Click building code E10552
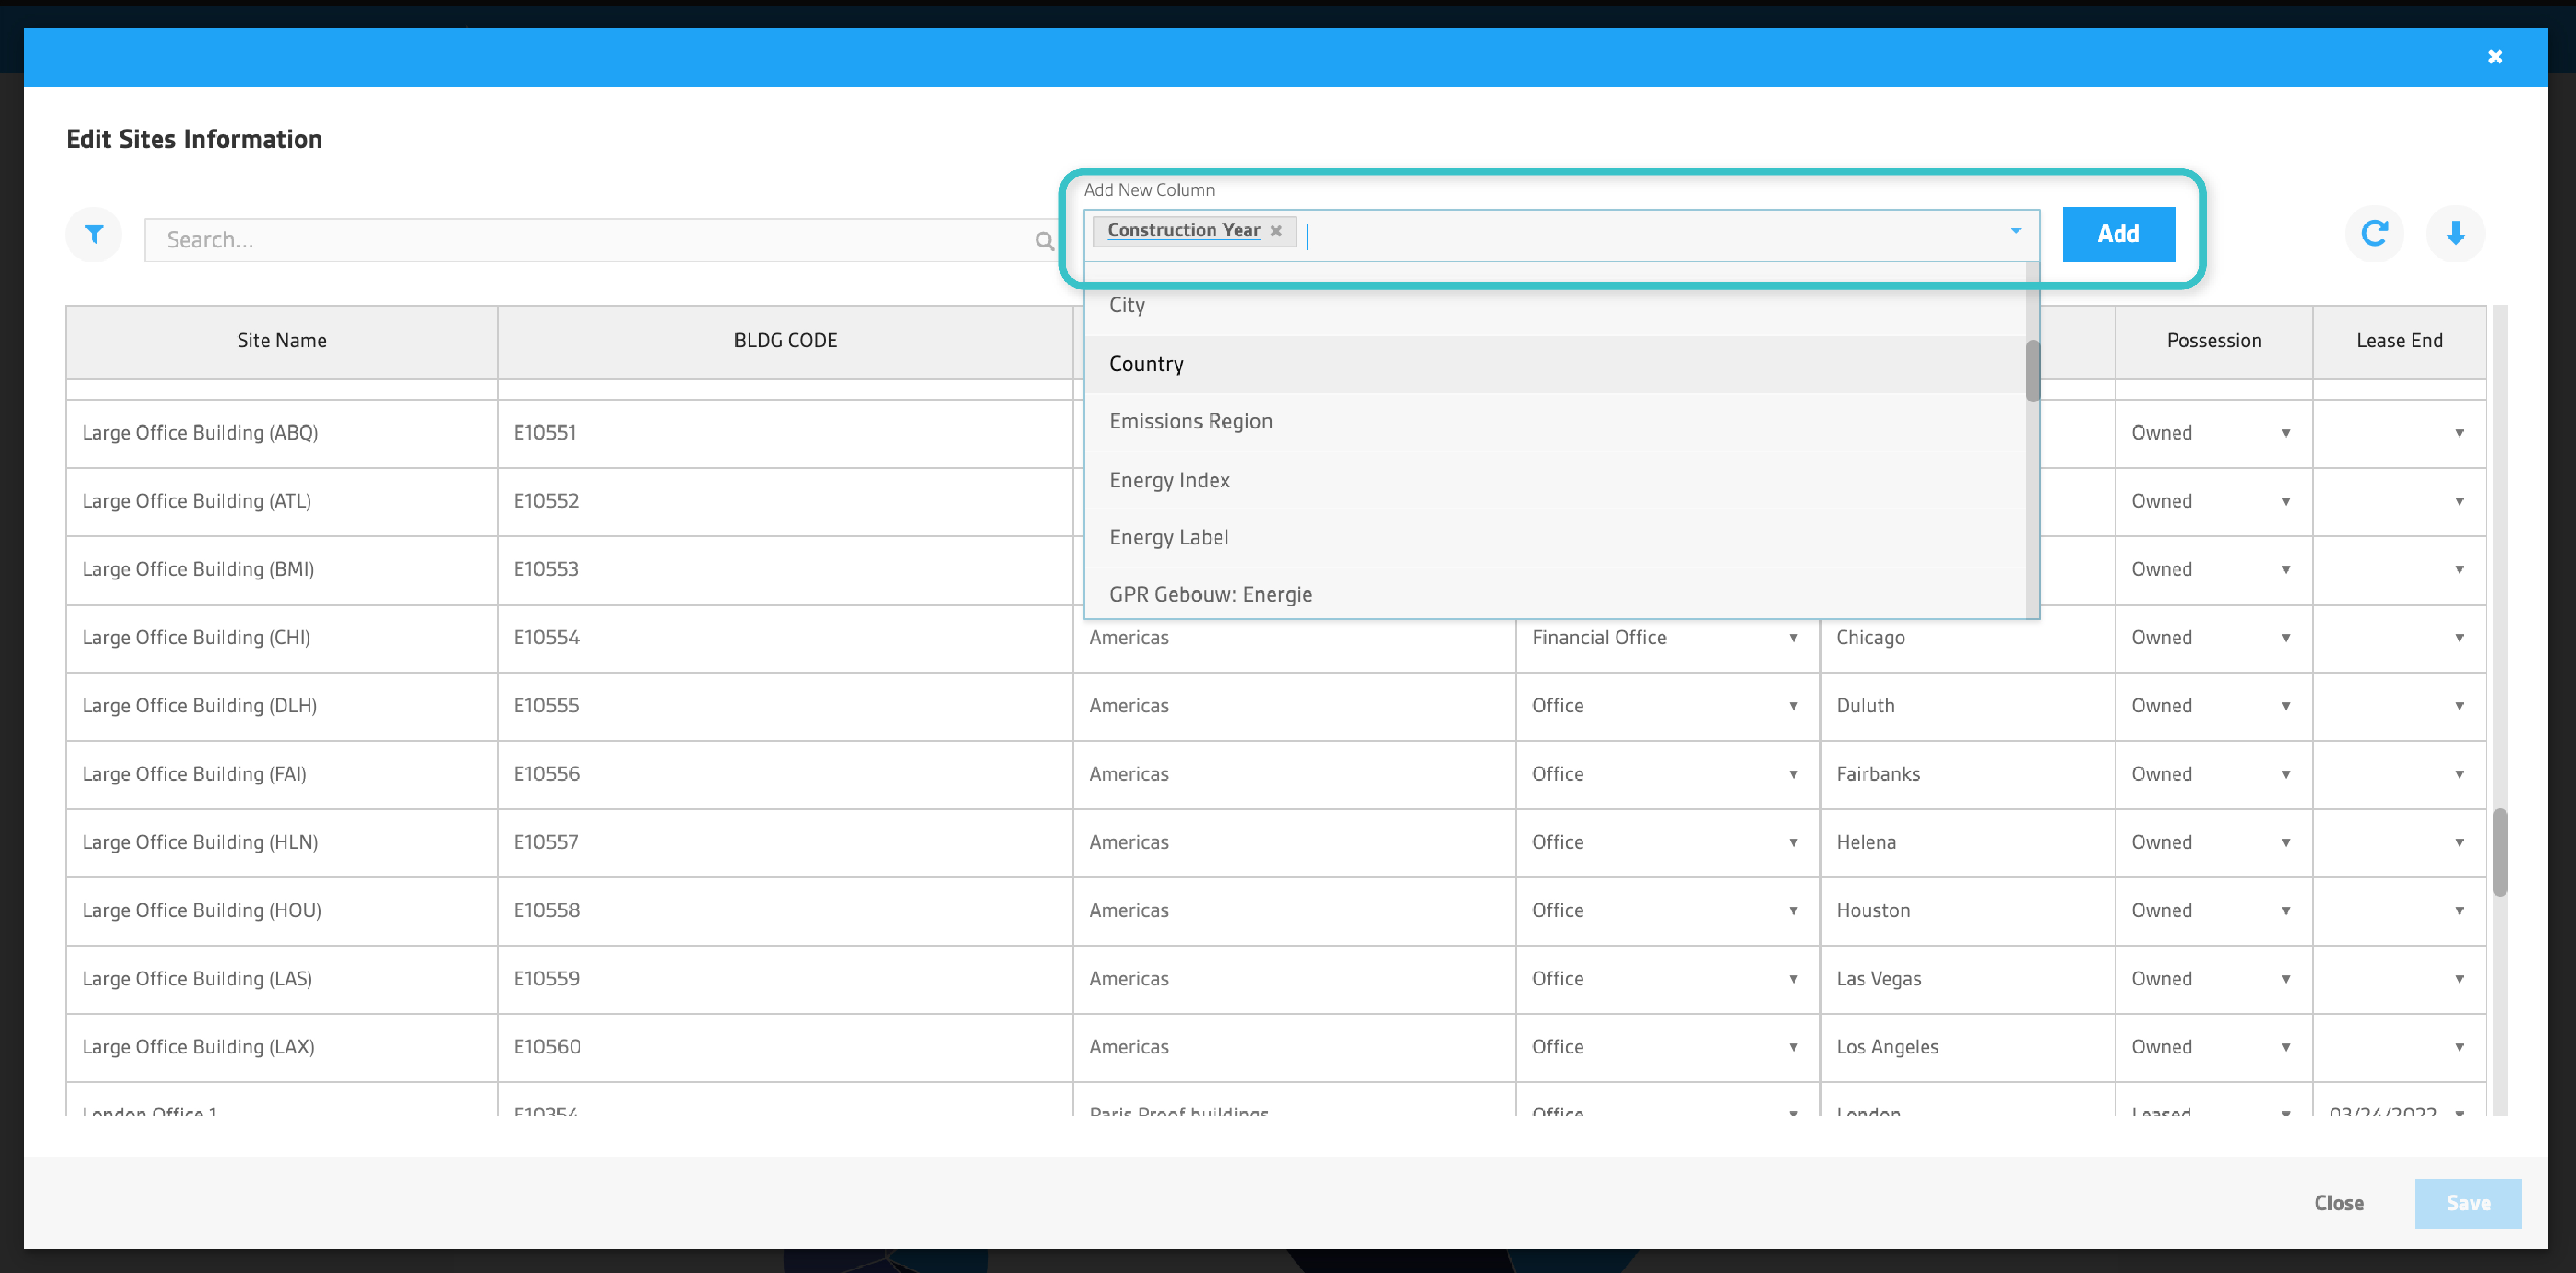Image resolution: width=2576 pixels, height=1273 pixels. 785,501
